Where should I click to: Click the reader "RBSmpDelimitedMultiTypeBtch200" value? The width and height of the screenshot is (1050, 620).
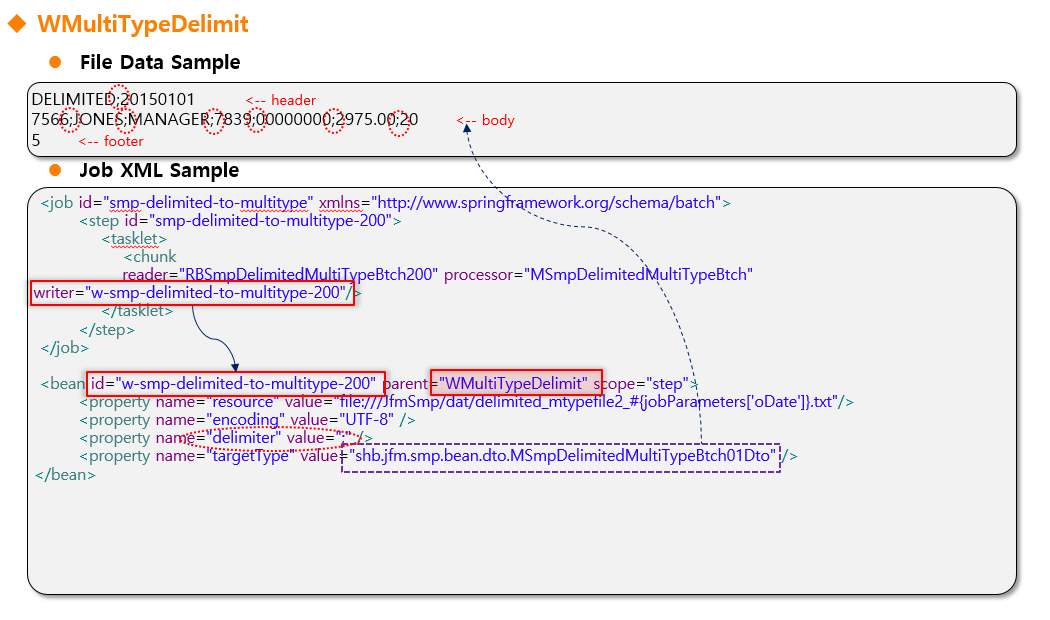coord(307,275)
